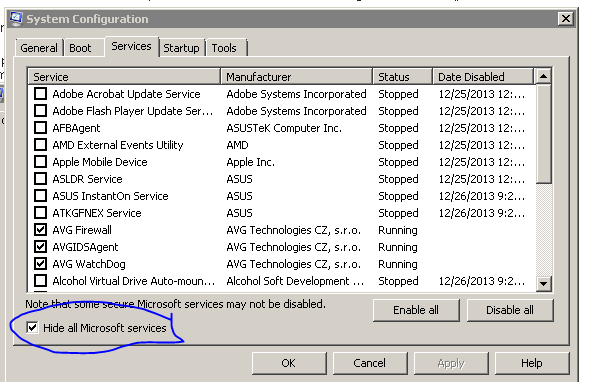This screenshot has height=382, width=594.
Task: Select the 'ASUS InstantOn Service' name
Action: point(111,196)
